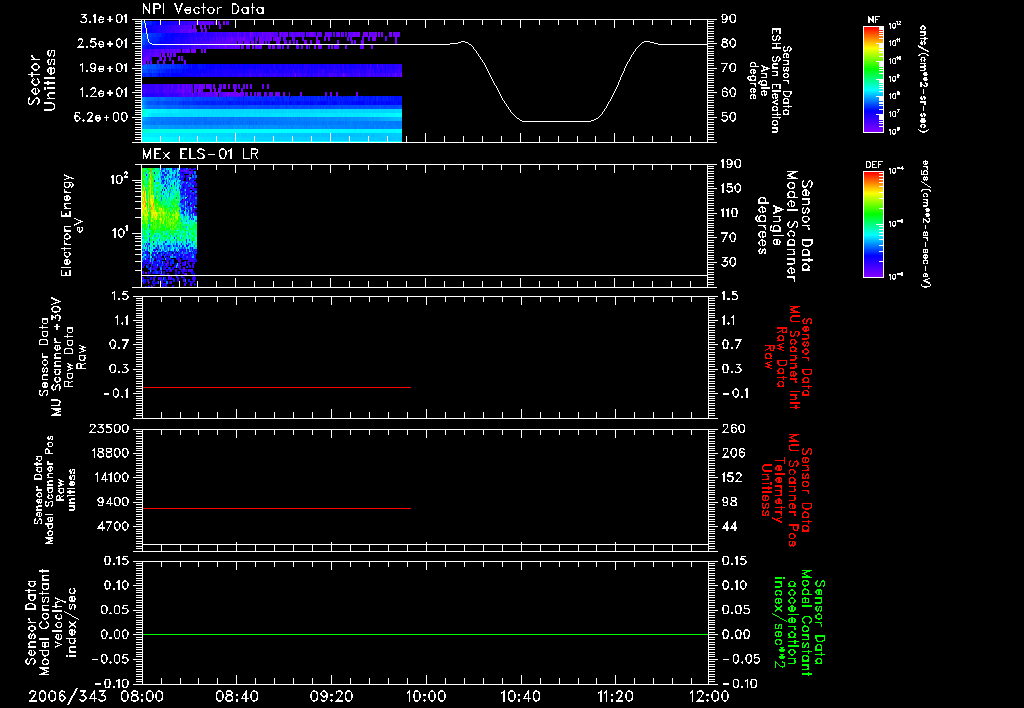
Task: Click the DEF energy flux color bar
Action: [873, 224]
